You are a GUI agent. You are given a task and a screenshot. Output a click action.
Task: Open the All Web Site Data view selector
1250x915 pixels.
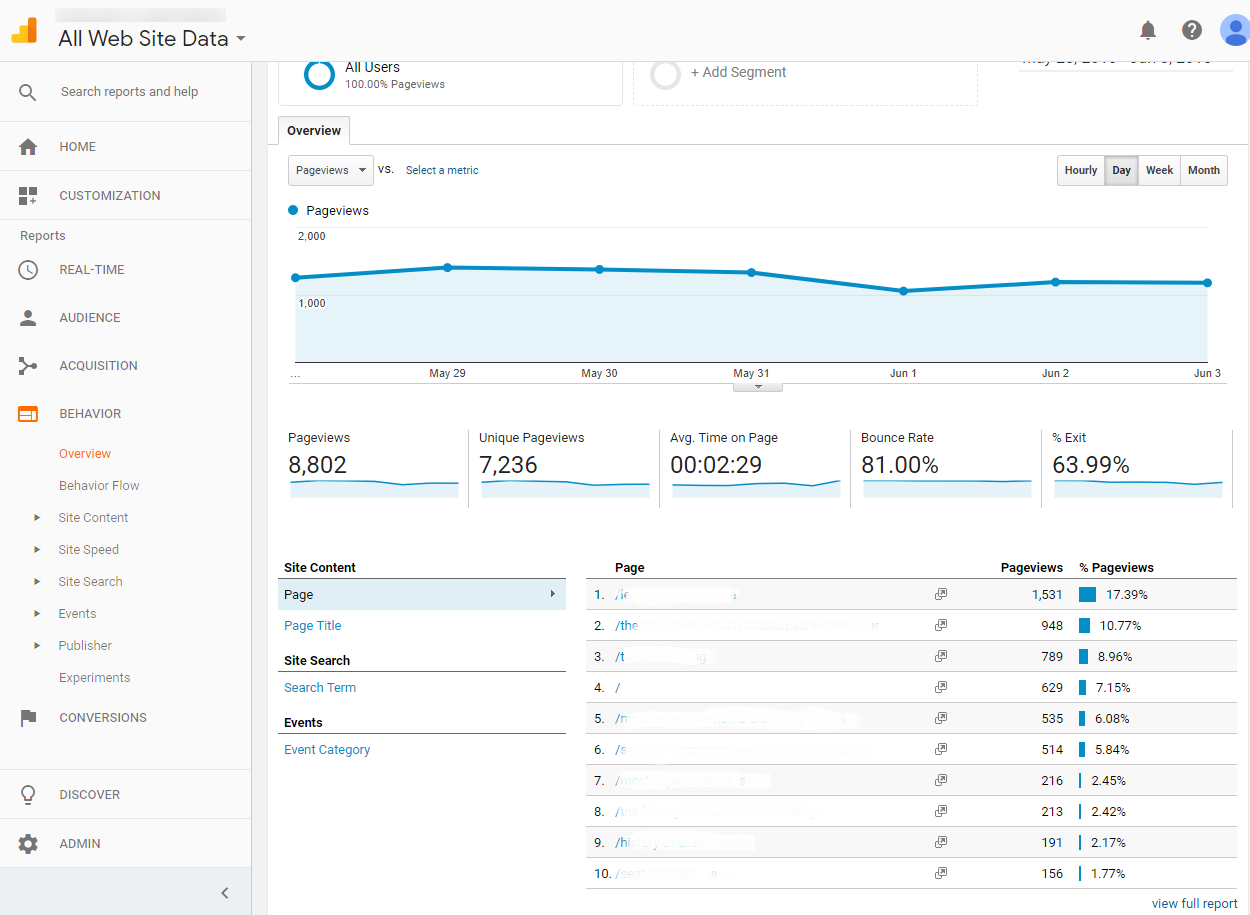click(x=151, y=39)
